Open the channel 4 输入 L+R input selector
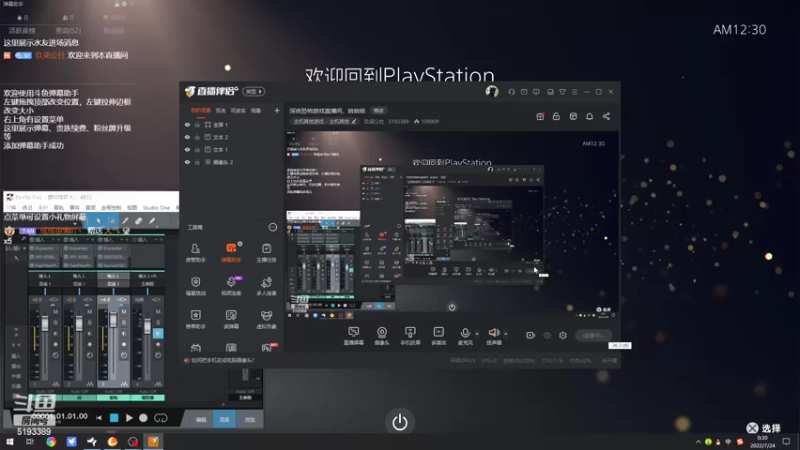 point(147,276)
